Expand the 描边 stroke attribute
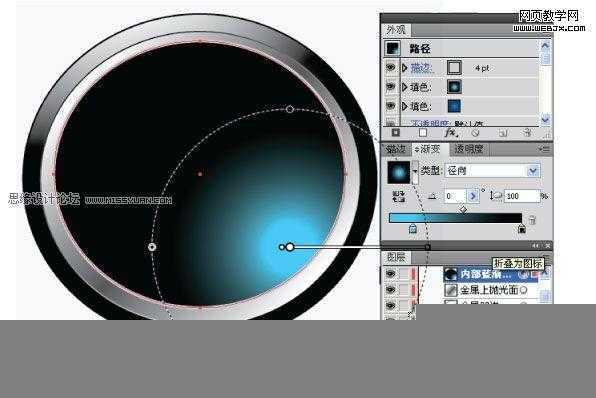This screenshot has width=596, height=398. 405,68
